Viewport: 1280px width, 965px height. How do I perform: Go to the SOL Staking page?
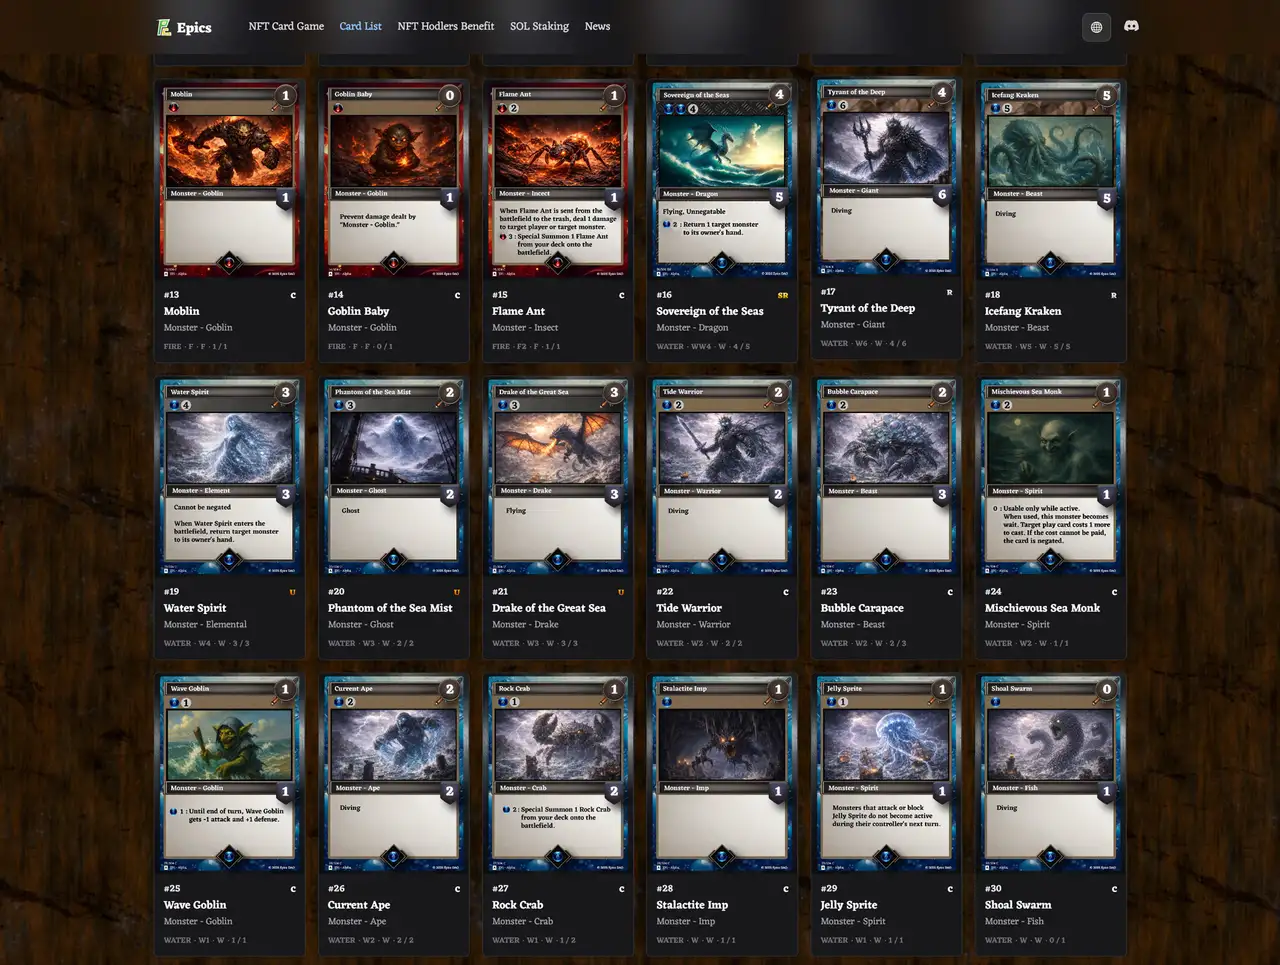[x=539, y=26]
